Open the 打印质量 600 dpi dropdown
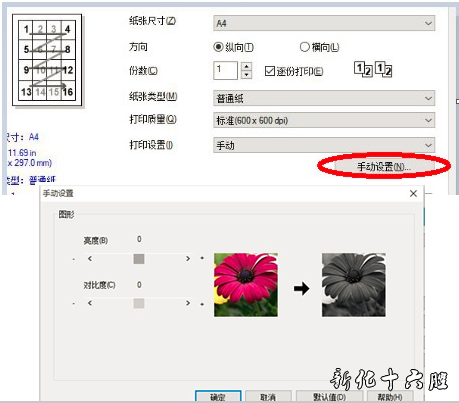The image size is (459, 403). tap(324, 120)
